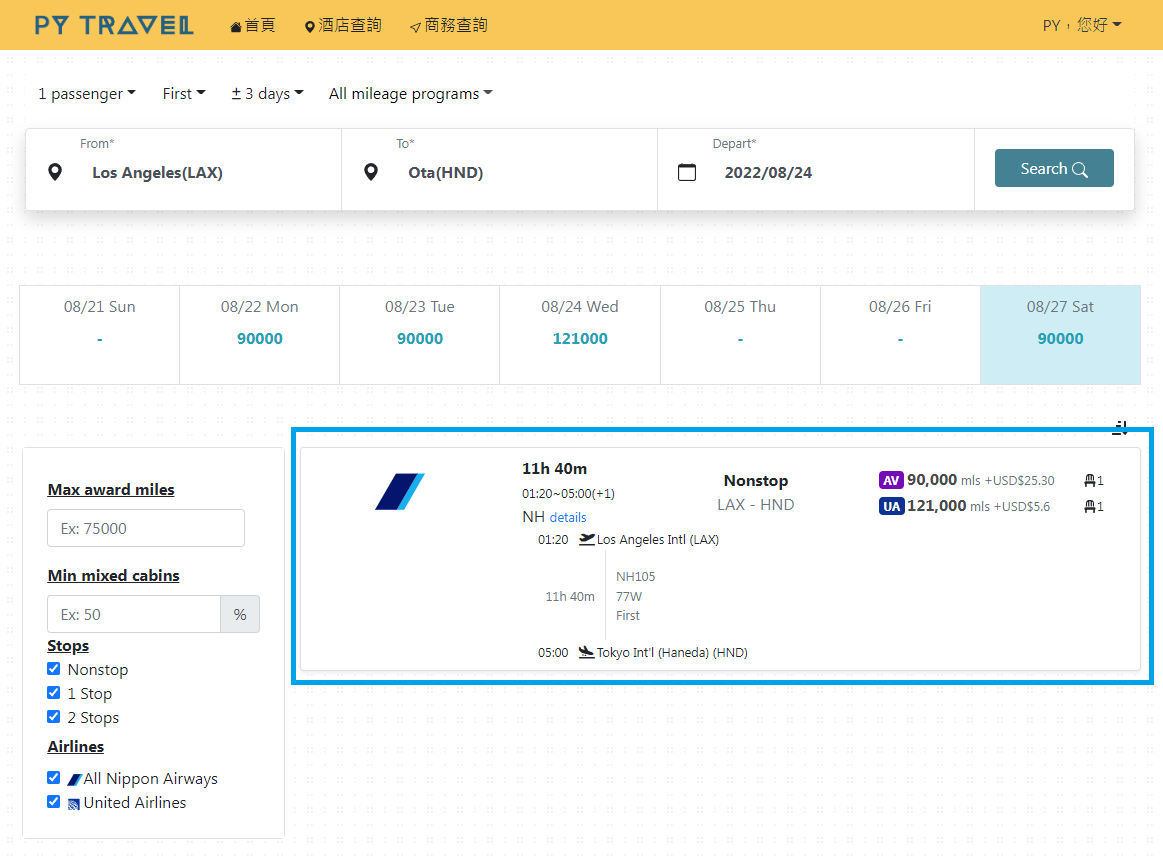Click the All Nippon Airways logo on the flight card
Screen dimensions: 1163x865
(x=400, y=491)
